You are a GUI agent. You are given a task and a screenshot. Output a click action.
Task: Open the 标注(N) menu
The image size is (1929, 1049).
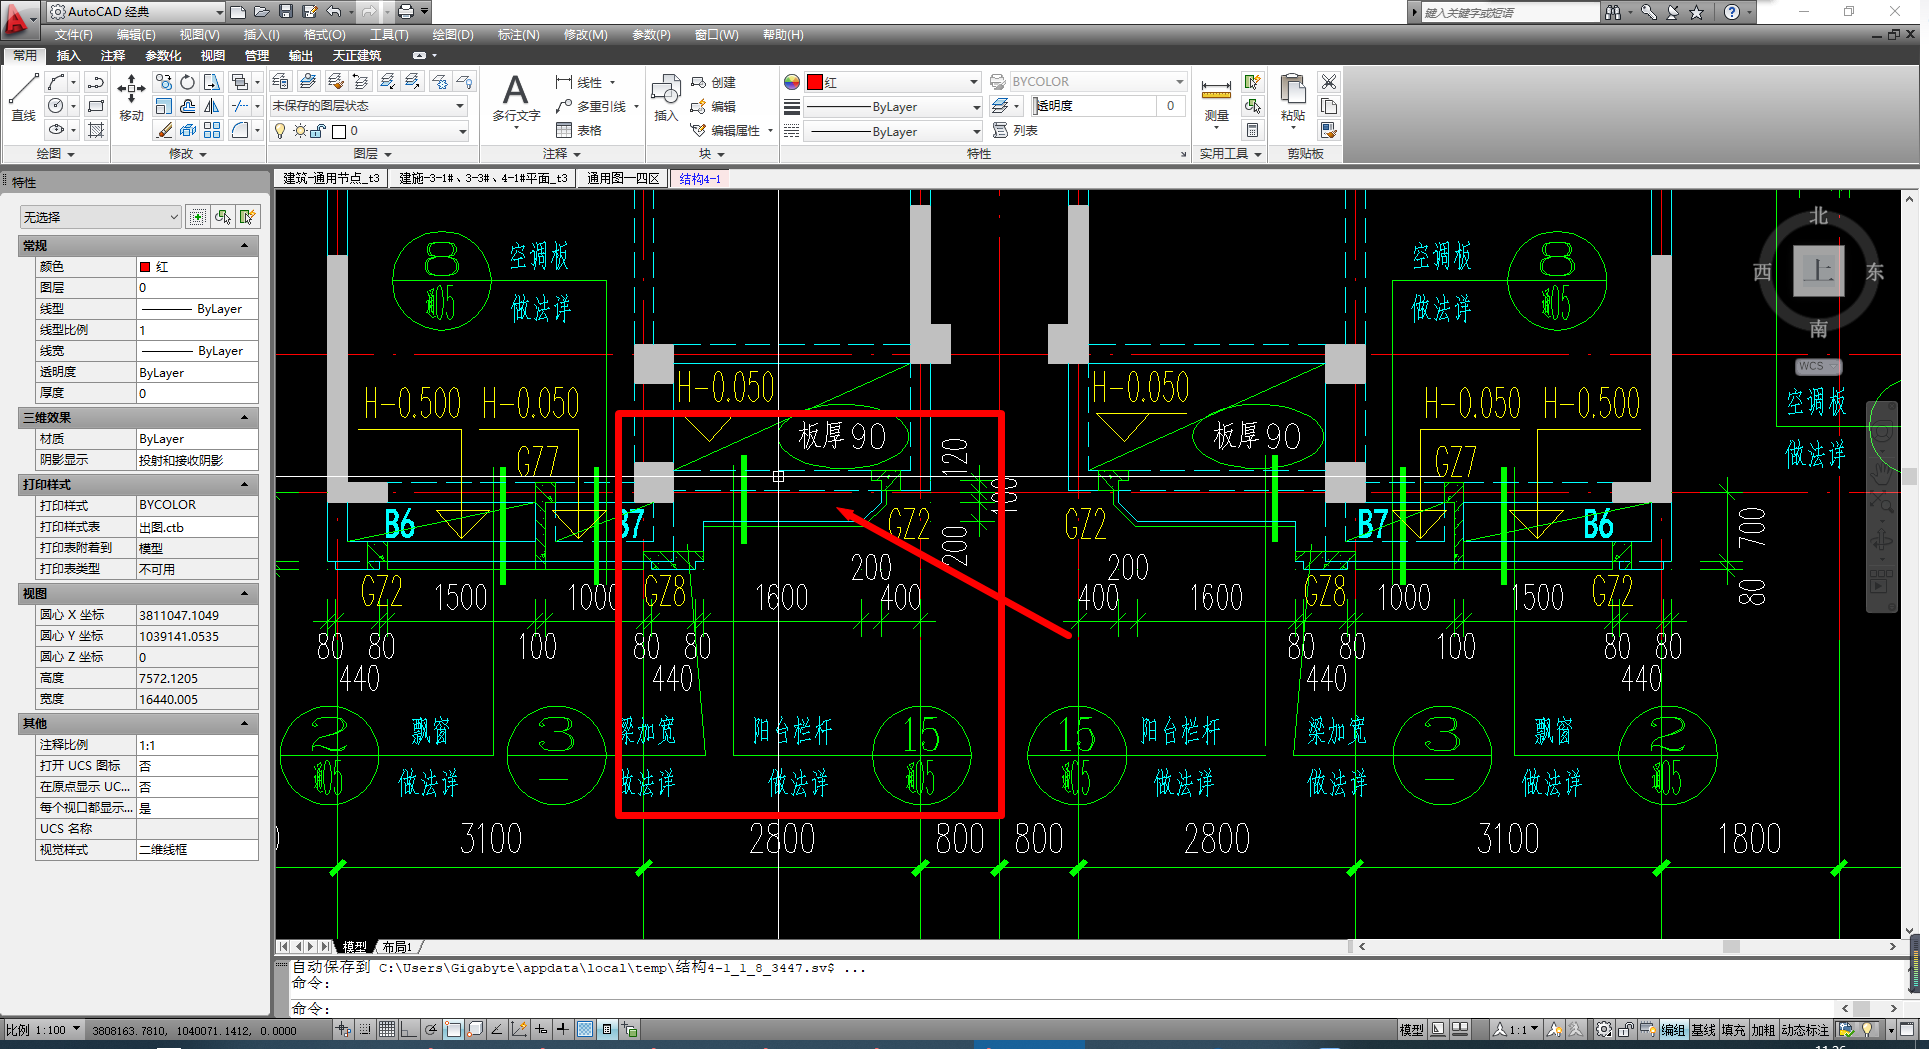pyautogui.click(x=518, y=35)
